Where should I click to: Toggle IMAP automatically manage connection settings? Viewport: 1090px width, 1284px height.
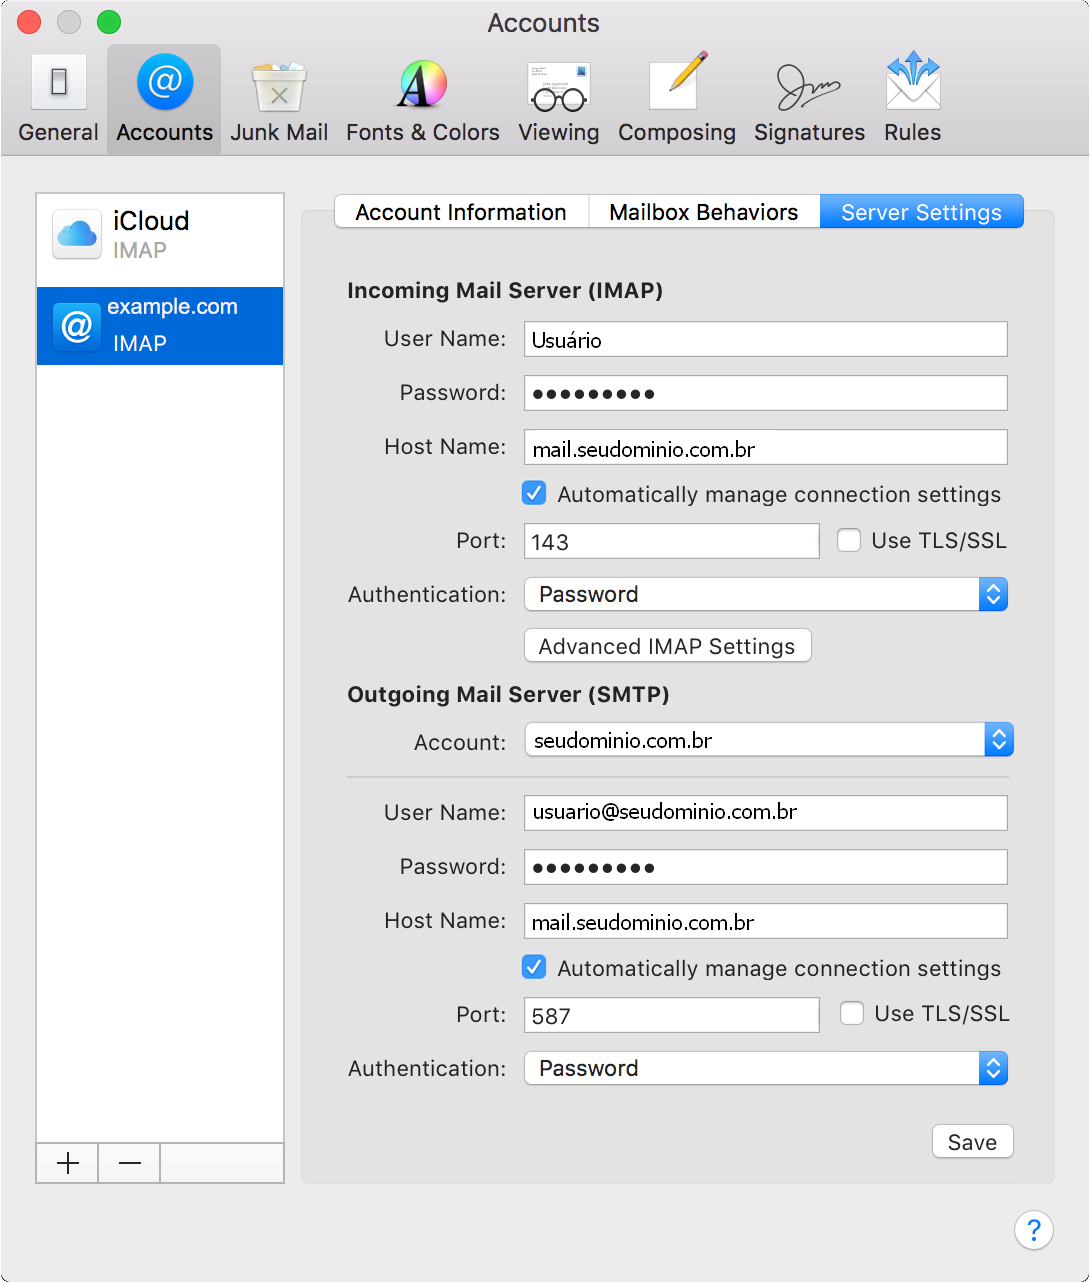[534, 493]
